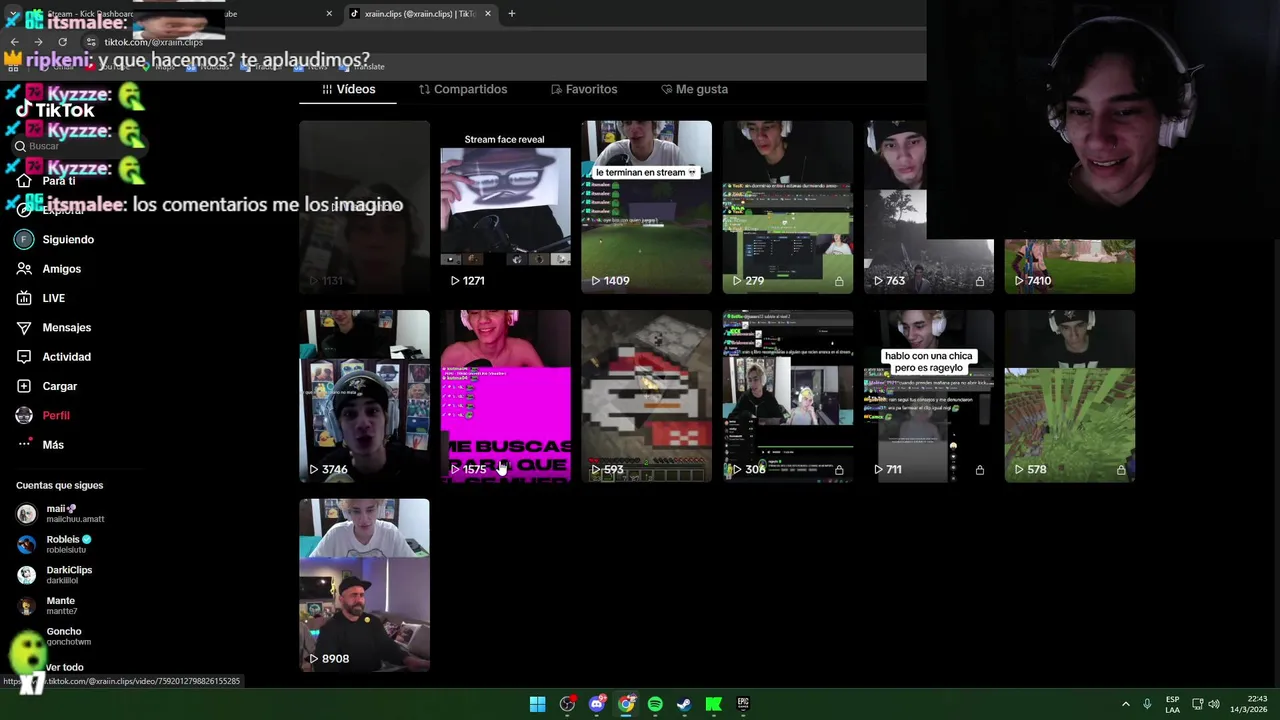1280x720 pixels.
Task: Open Epic Games Launcher from the taskbar
Action: pos(743,704)
